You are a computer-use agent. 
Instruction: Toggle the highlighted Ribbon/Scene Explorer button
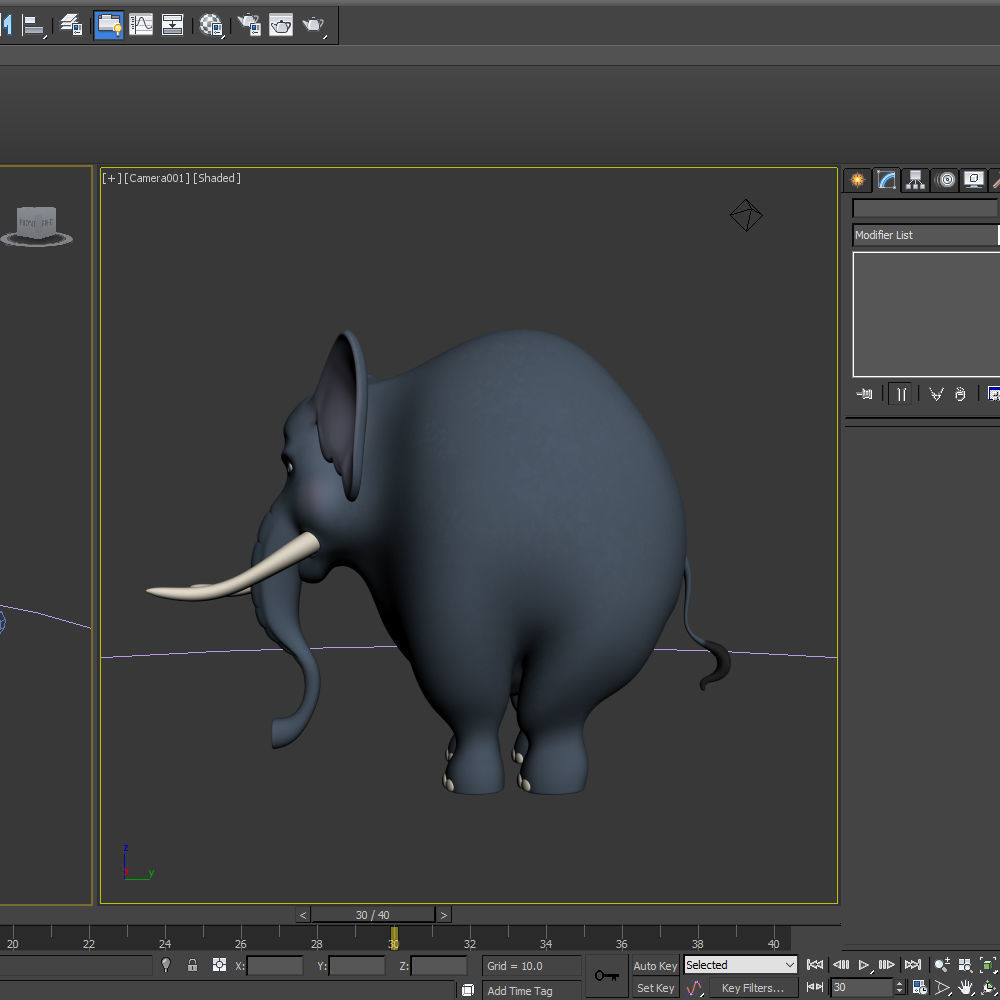pyautogui.click(x=108, y=25)
